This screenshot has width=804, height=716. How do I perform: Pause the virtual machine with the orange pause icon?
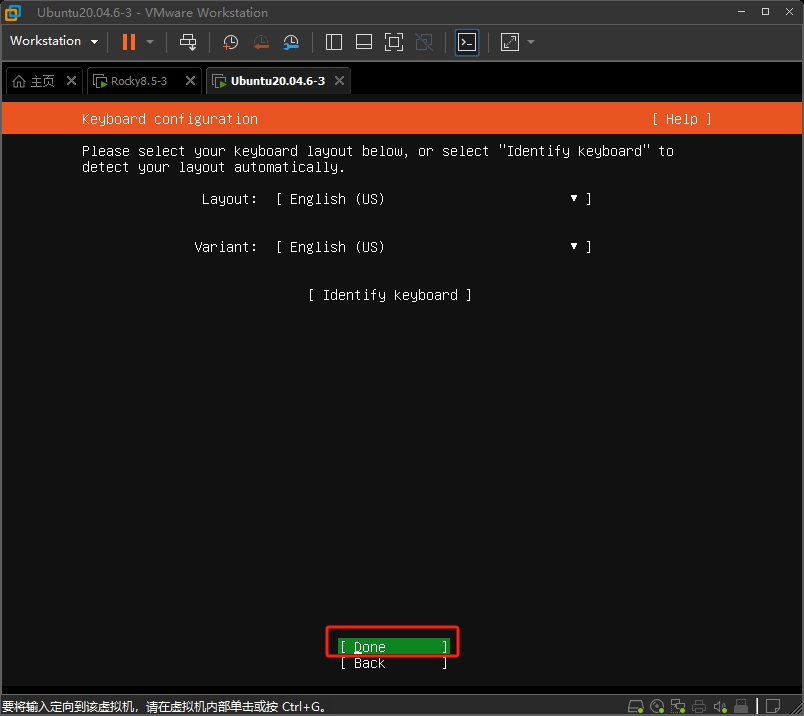(129, 42)
